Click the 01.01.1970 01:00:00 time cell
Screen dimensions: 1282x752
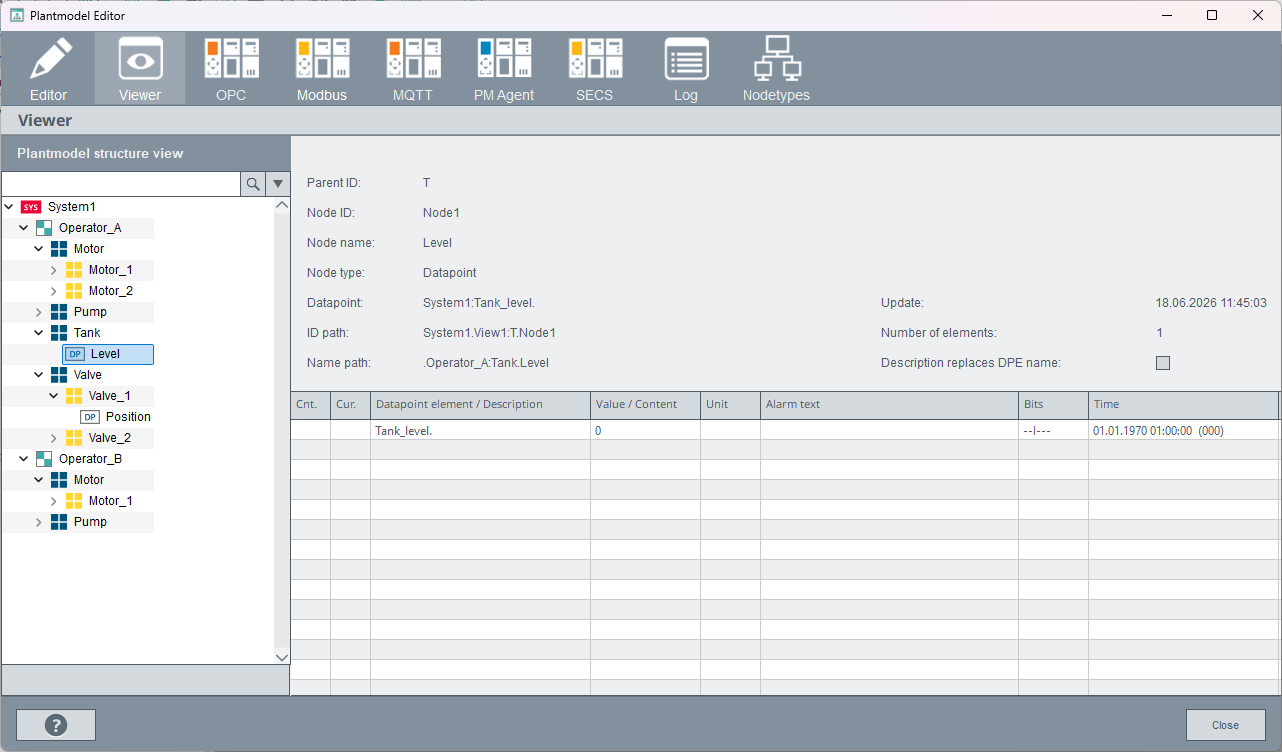point(1183,430)
